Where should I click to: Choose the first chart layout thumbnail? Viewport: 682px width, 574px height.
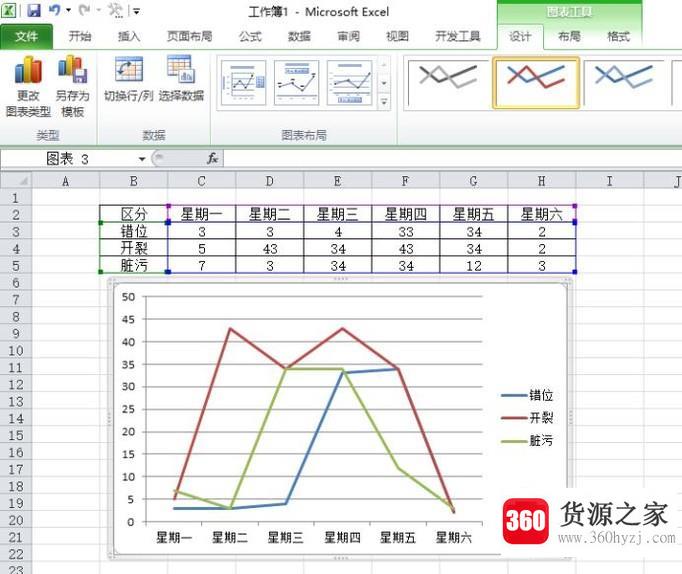coord(244,83)
